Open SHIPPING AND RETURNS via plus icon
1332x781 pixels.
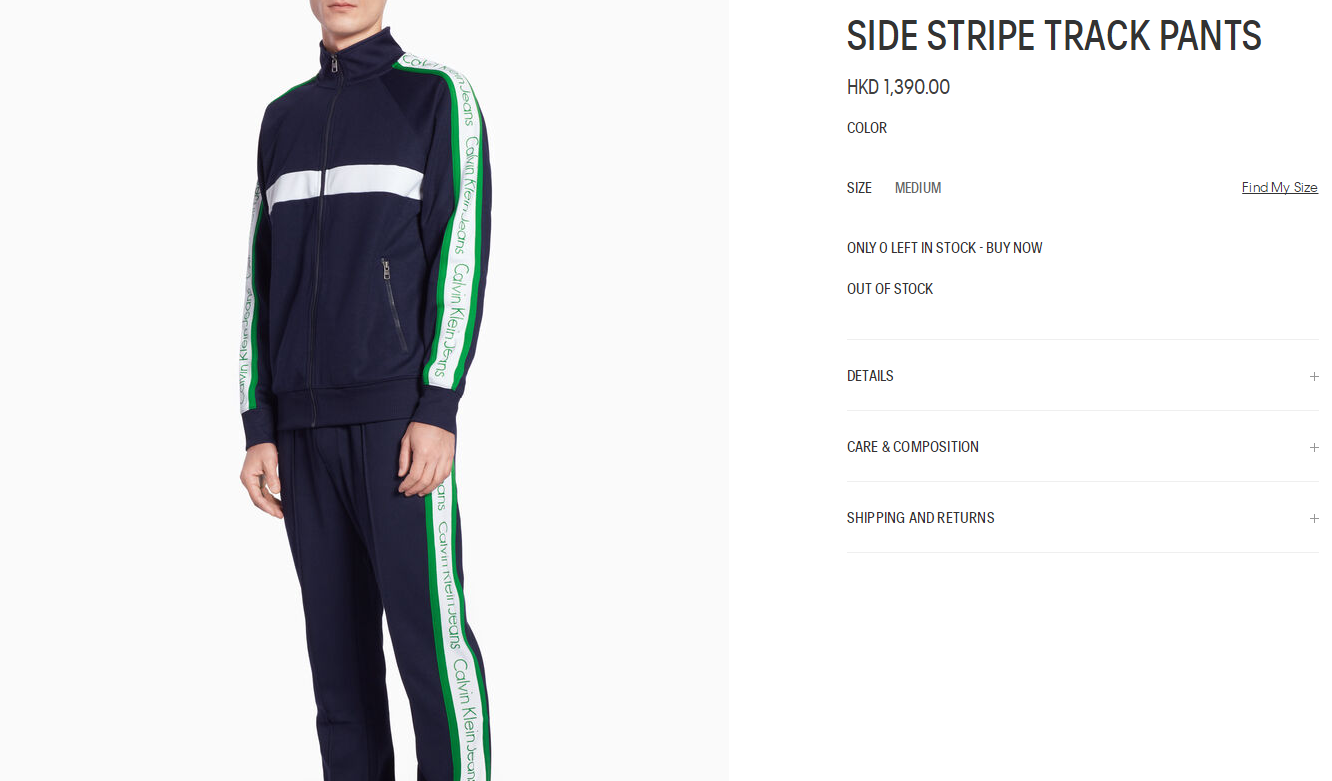click(x=1314, y=518)
